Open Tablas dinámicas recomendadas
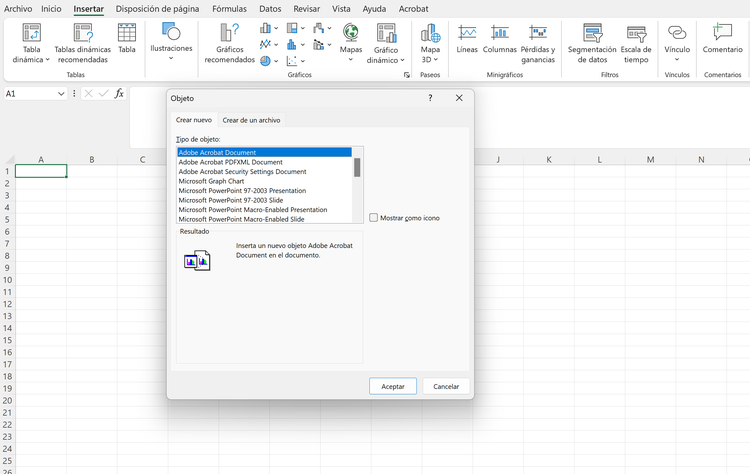Image resolution: width=750 pixels, height=474 pixels. point(82,44)
